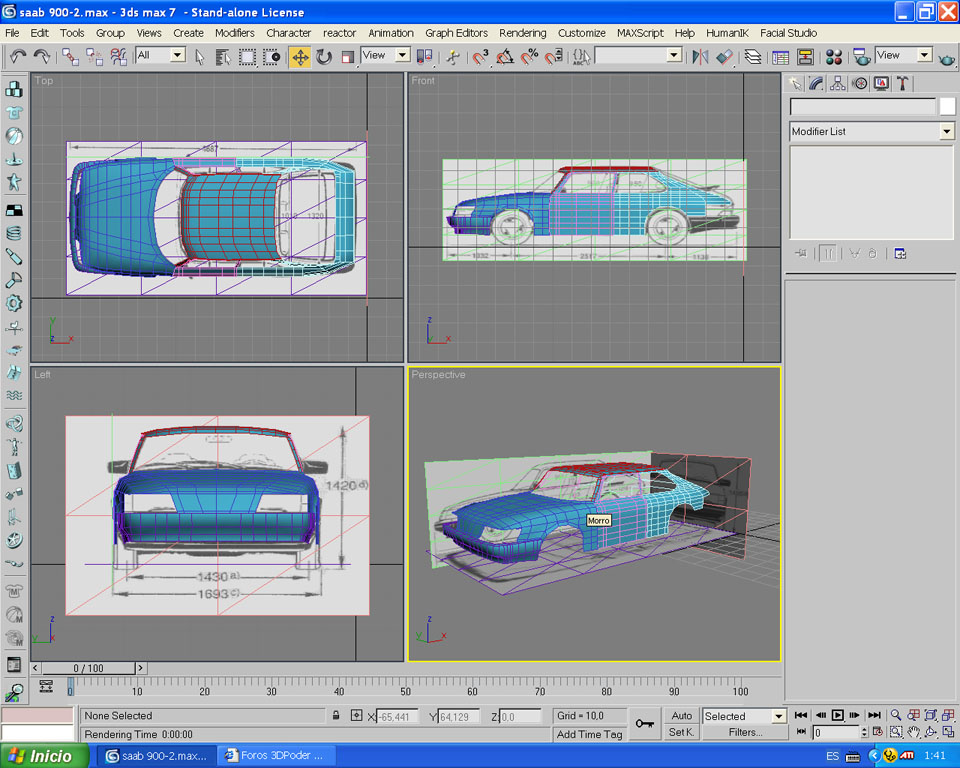Screen dimensions: 960x768
Task: Toggle Percent Snap icon
Action: tap(529, 57)
